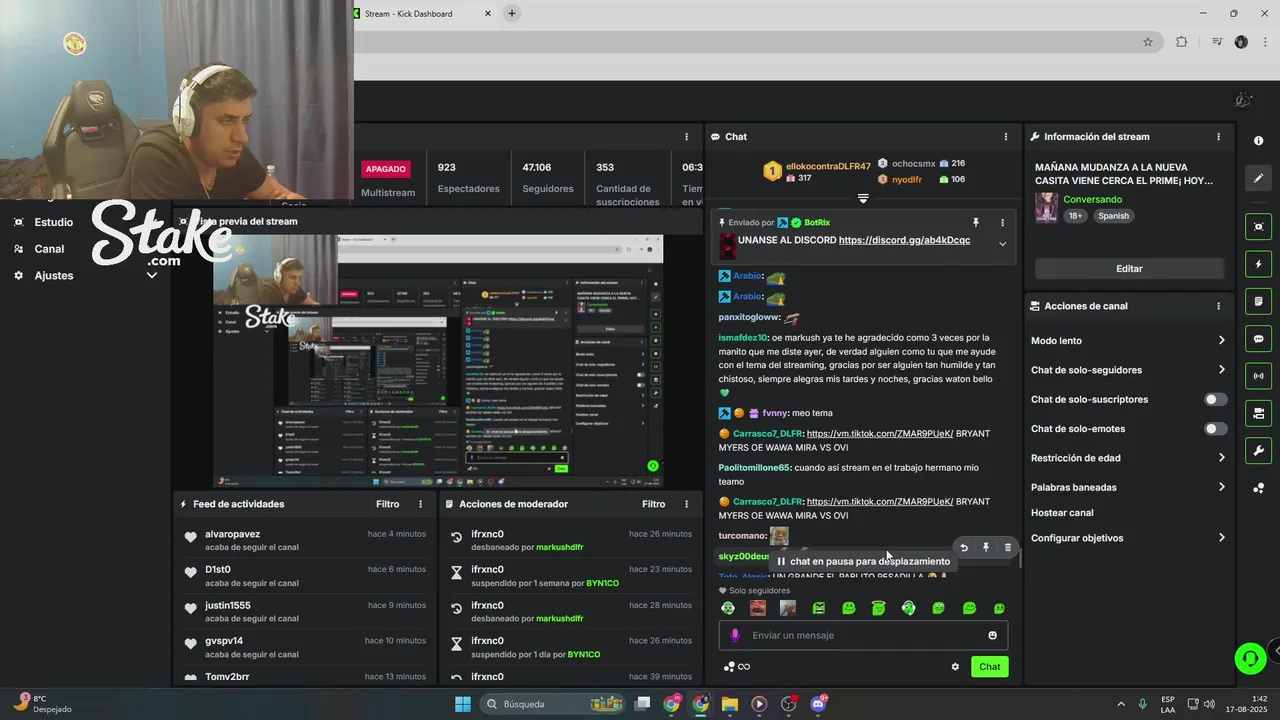Viewport: 1280px width, 720px height.
Task: Open Windows Start menu
Action: tap(463, 704)
